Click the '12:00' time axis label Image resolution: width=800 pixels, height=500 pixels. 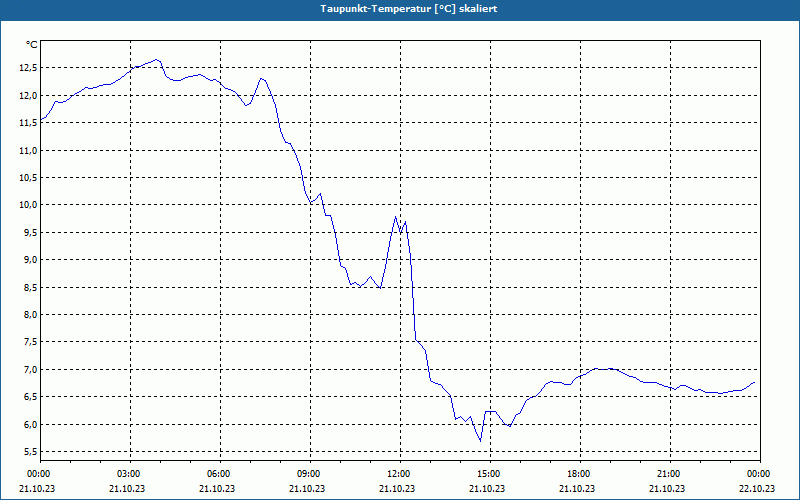[400, 474]
